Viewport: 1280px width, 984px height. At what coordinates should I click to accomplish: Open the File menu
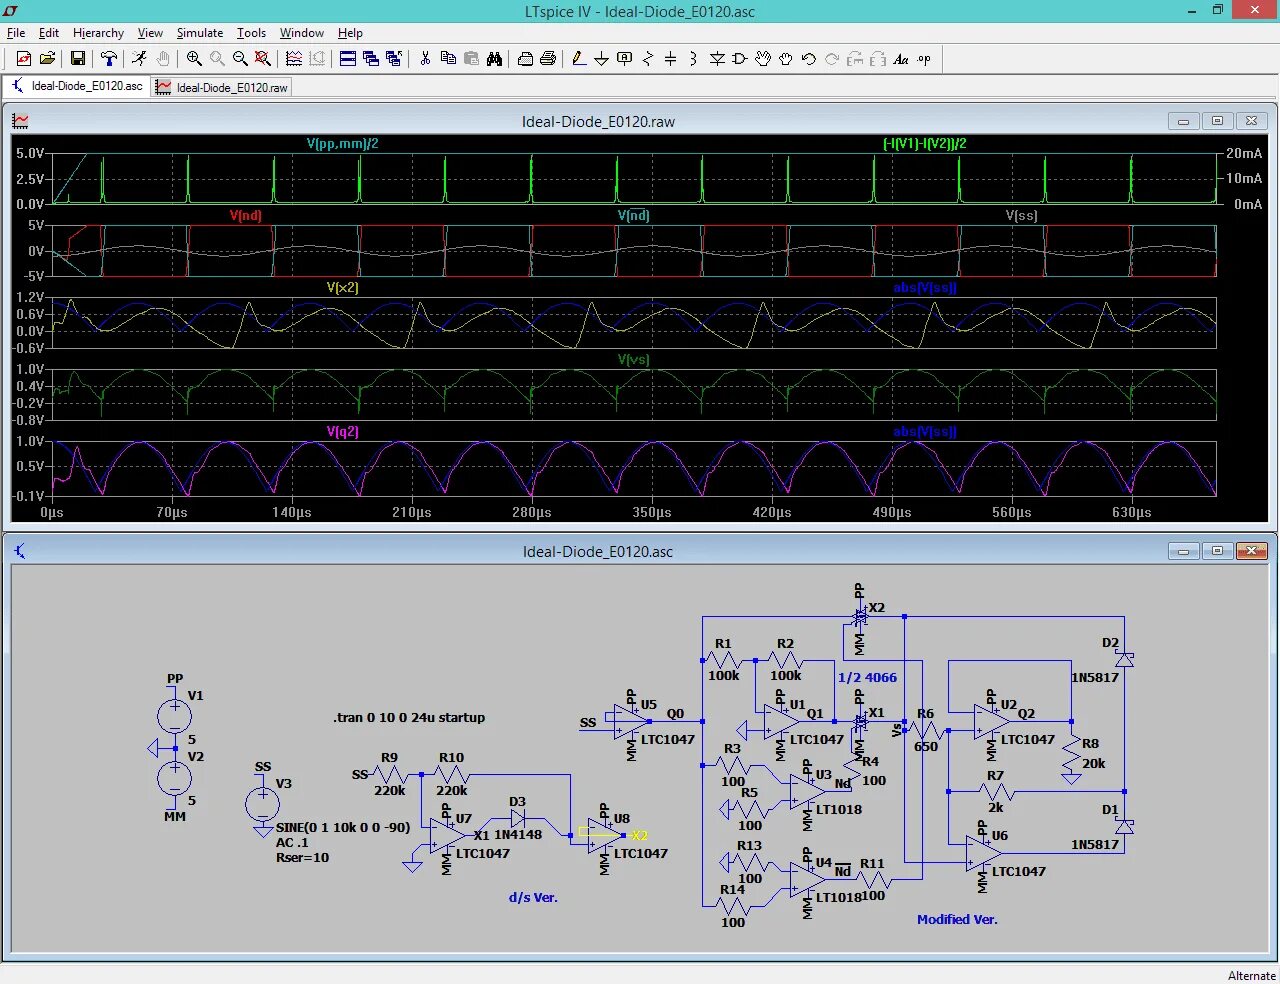tap(16, 33)
